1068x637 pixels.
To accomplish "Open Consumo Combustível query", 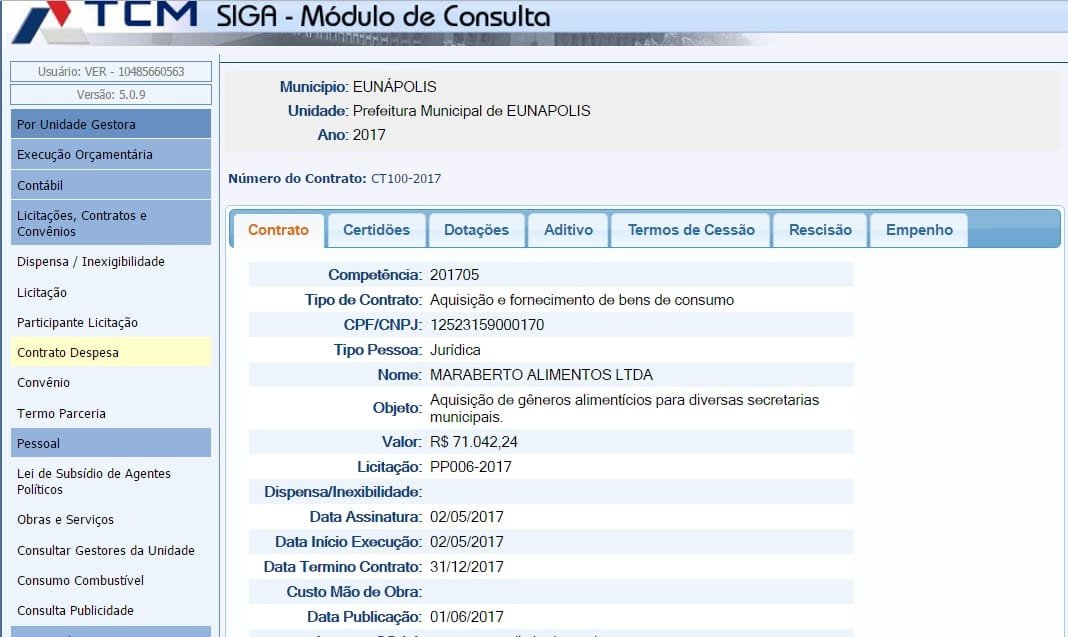I will click(81, 580).
